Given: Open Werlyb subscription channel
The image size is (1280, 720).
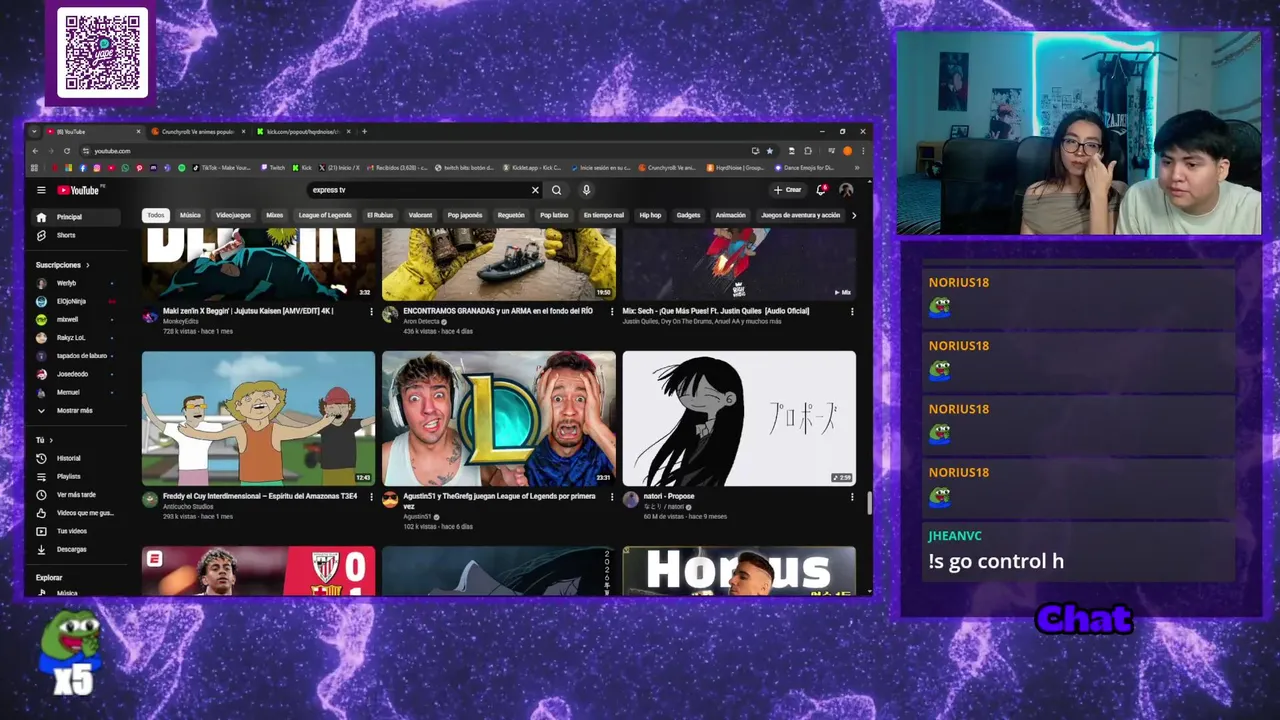Looking at the screenshot, I should (x=74, y=284).
